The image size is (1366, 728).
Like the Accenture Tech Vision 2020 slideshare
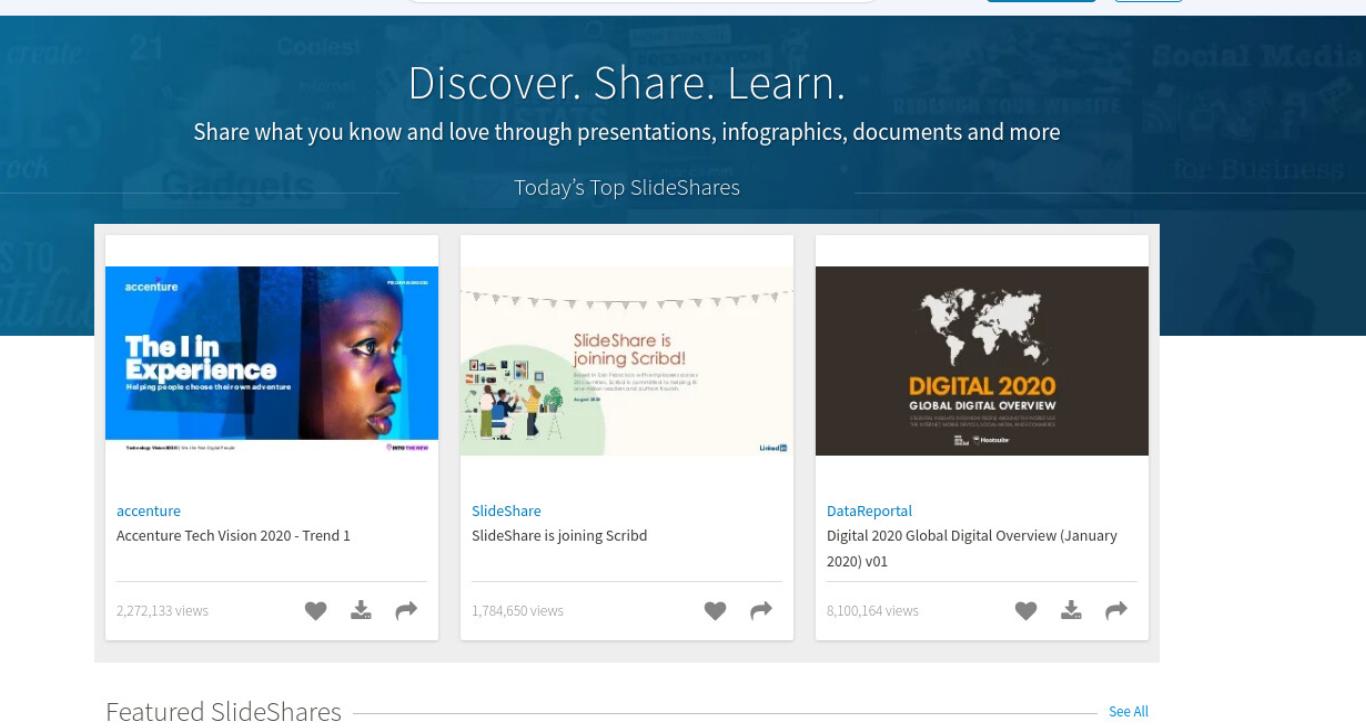tap(315, 610)
